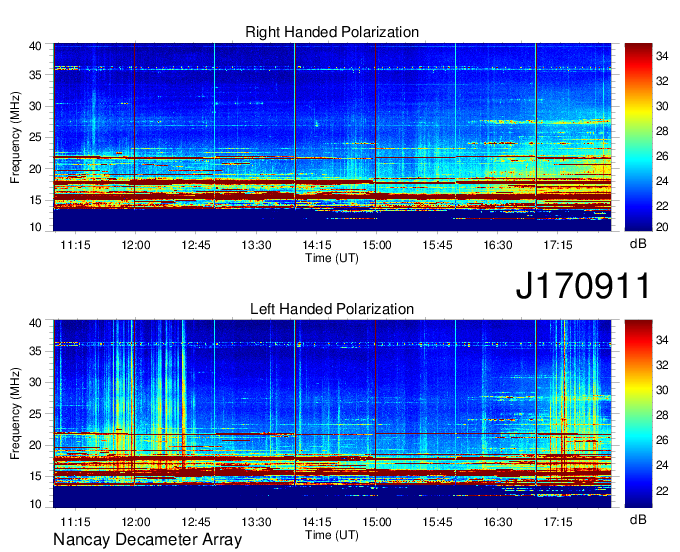Click the 22 dB label on Left Handed colorbar
680x552 pixels.
(662, 491)
